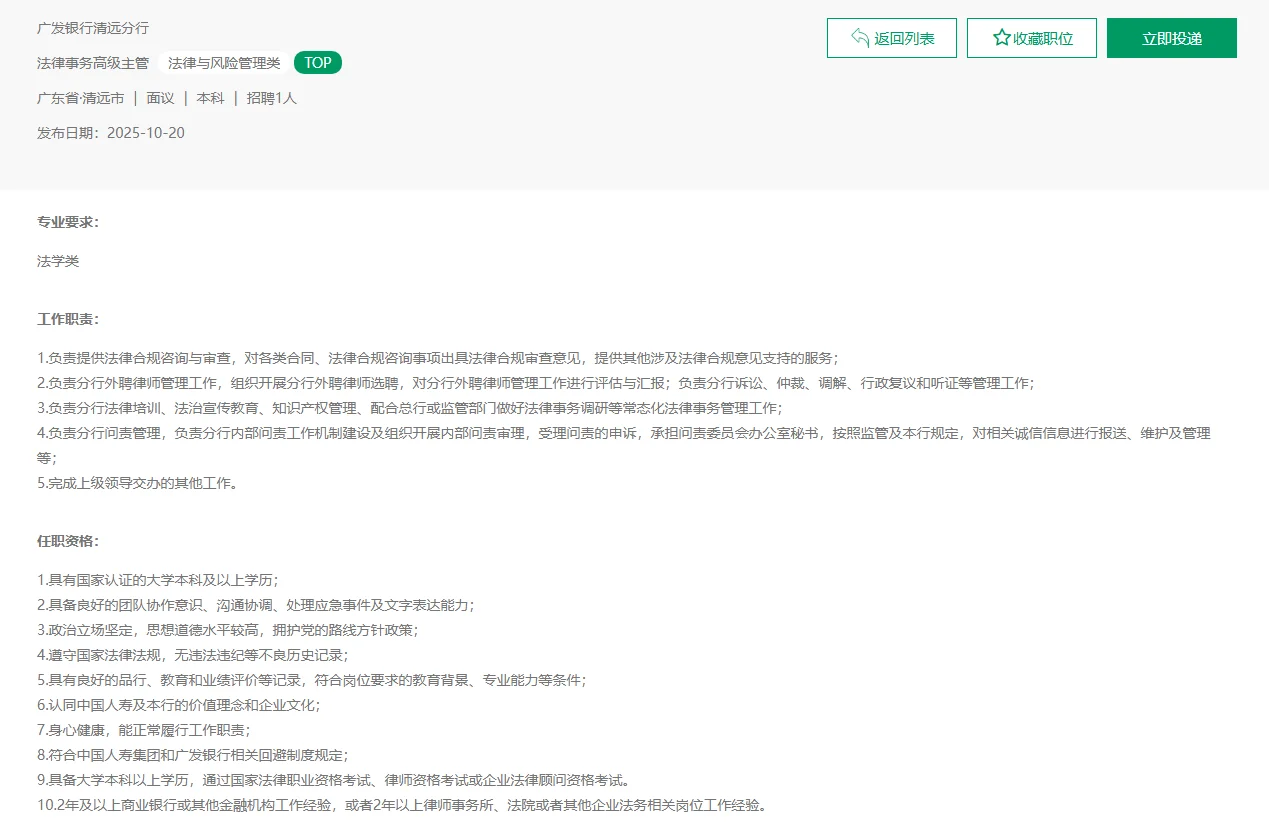The image size is (1269, 830).
Task: Click qualification 9 about 法律职业资格考试
Action: (333, 780)
